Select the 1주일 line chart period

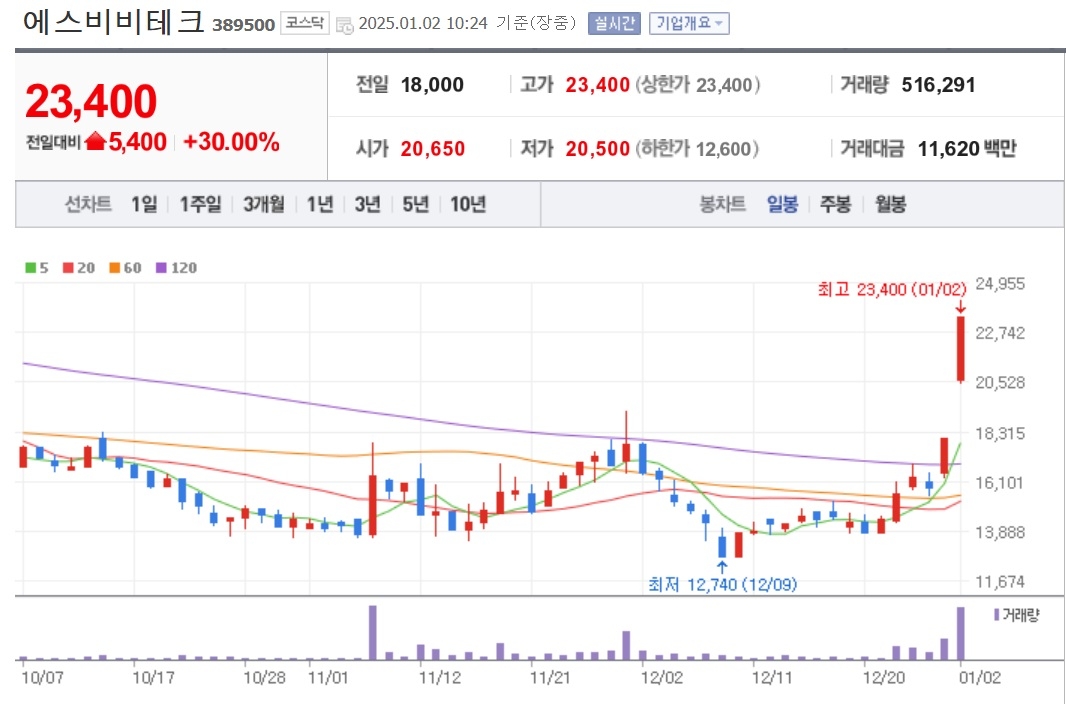[x=201, y=204]
